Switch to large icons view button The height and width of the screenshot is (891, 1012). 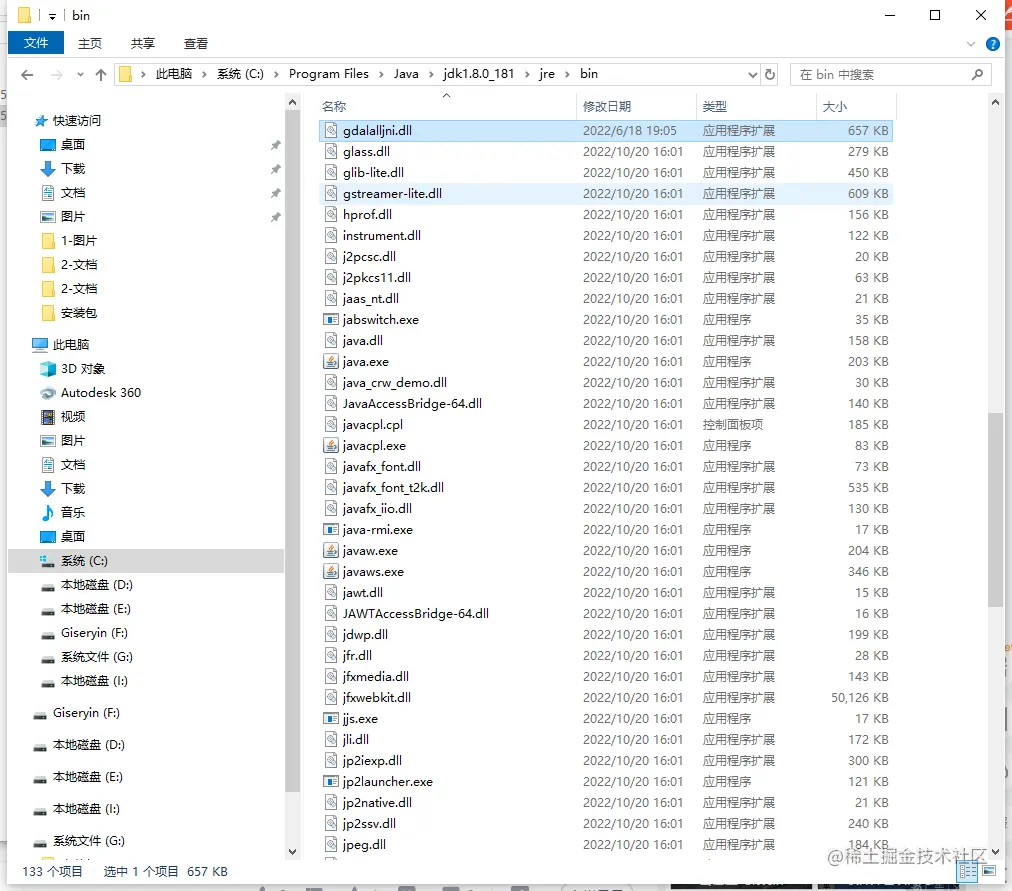[989, 871]
